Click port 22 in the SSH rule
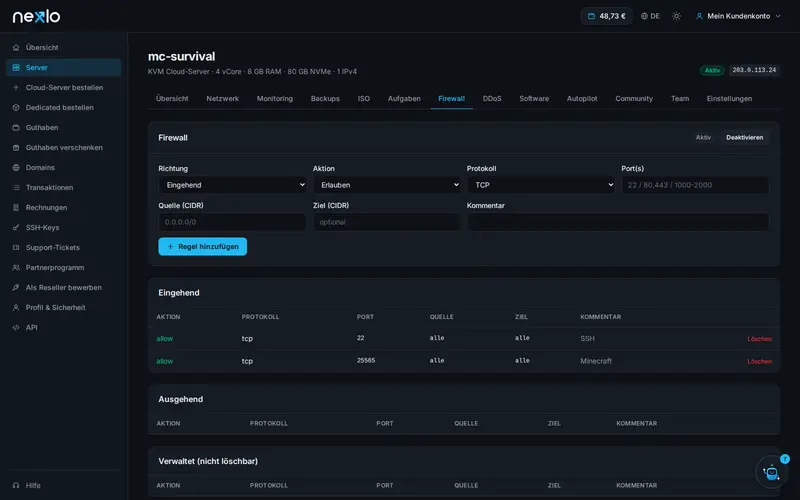Image resolution: width=800 pixels, height=500 pixels. pyautogui.click(x=361, y=338)
